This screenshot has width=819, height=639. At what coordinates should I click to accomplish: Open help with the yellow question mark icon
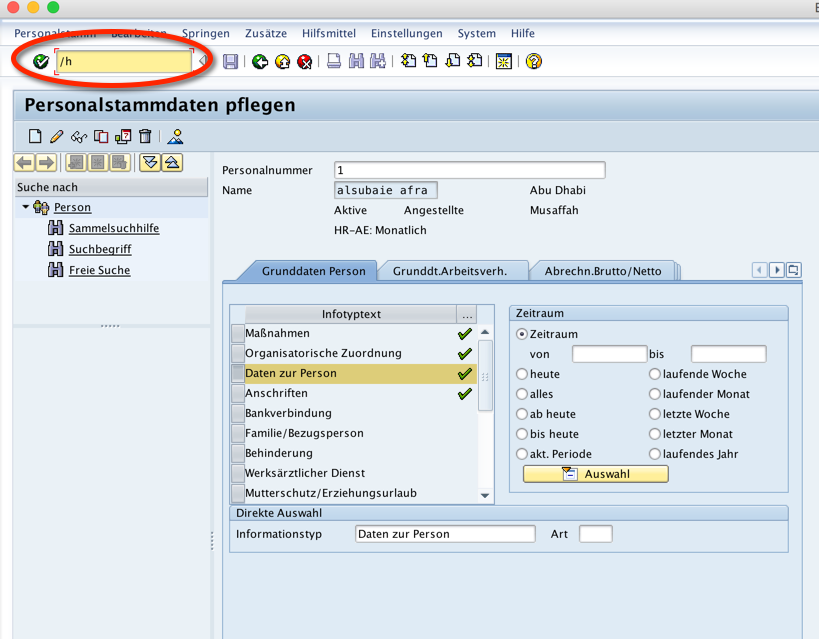534,62
